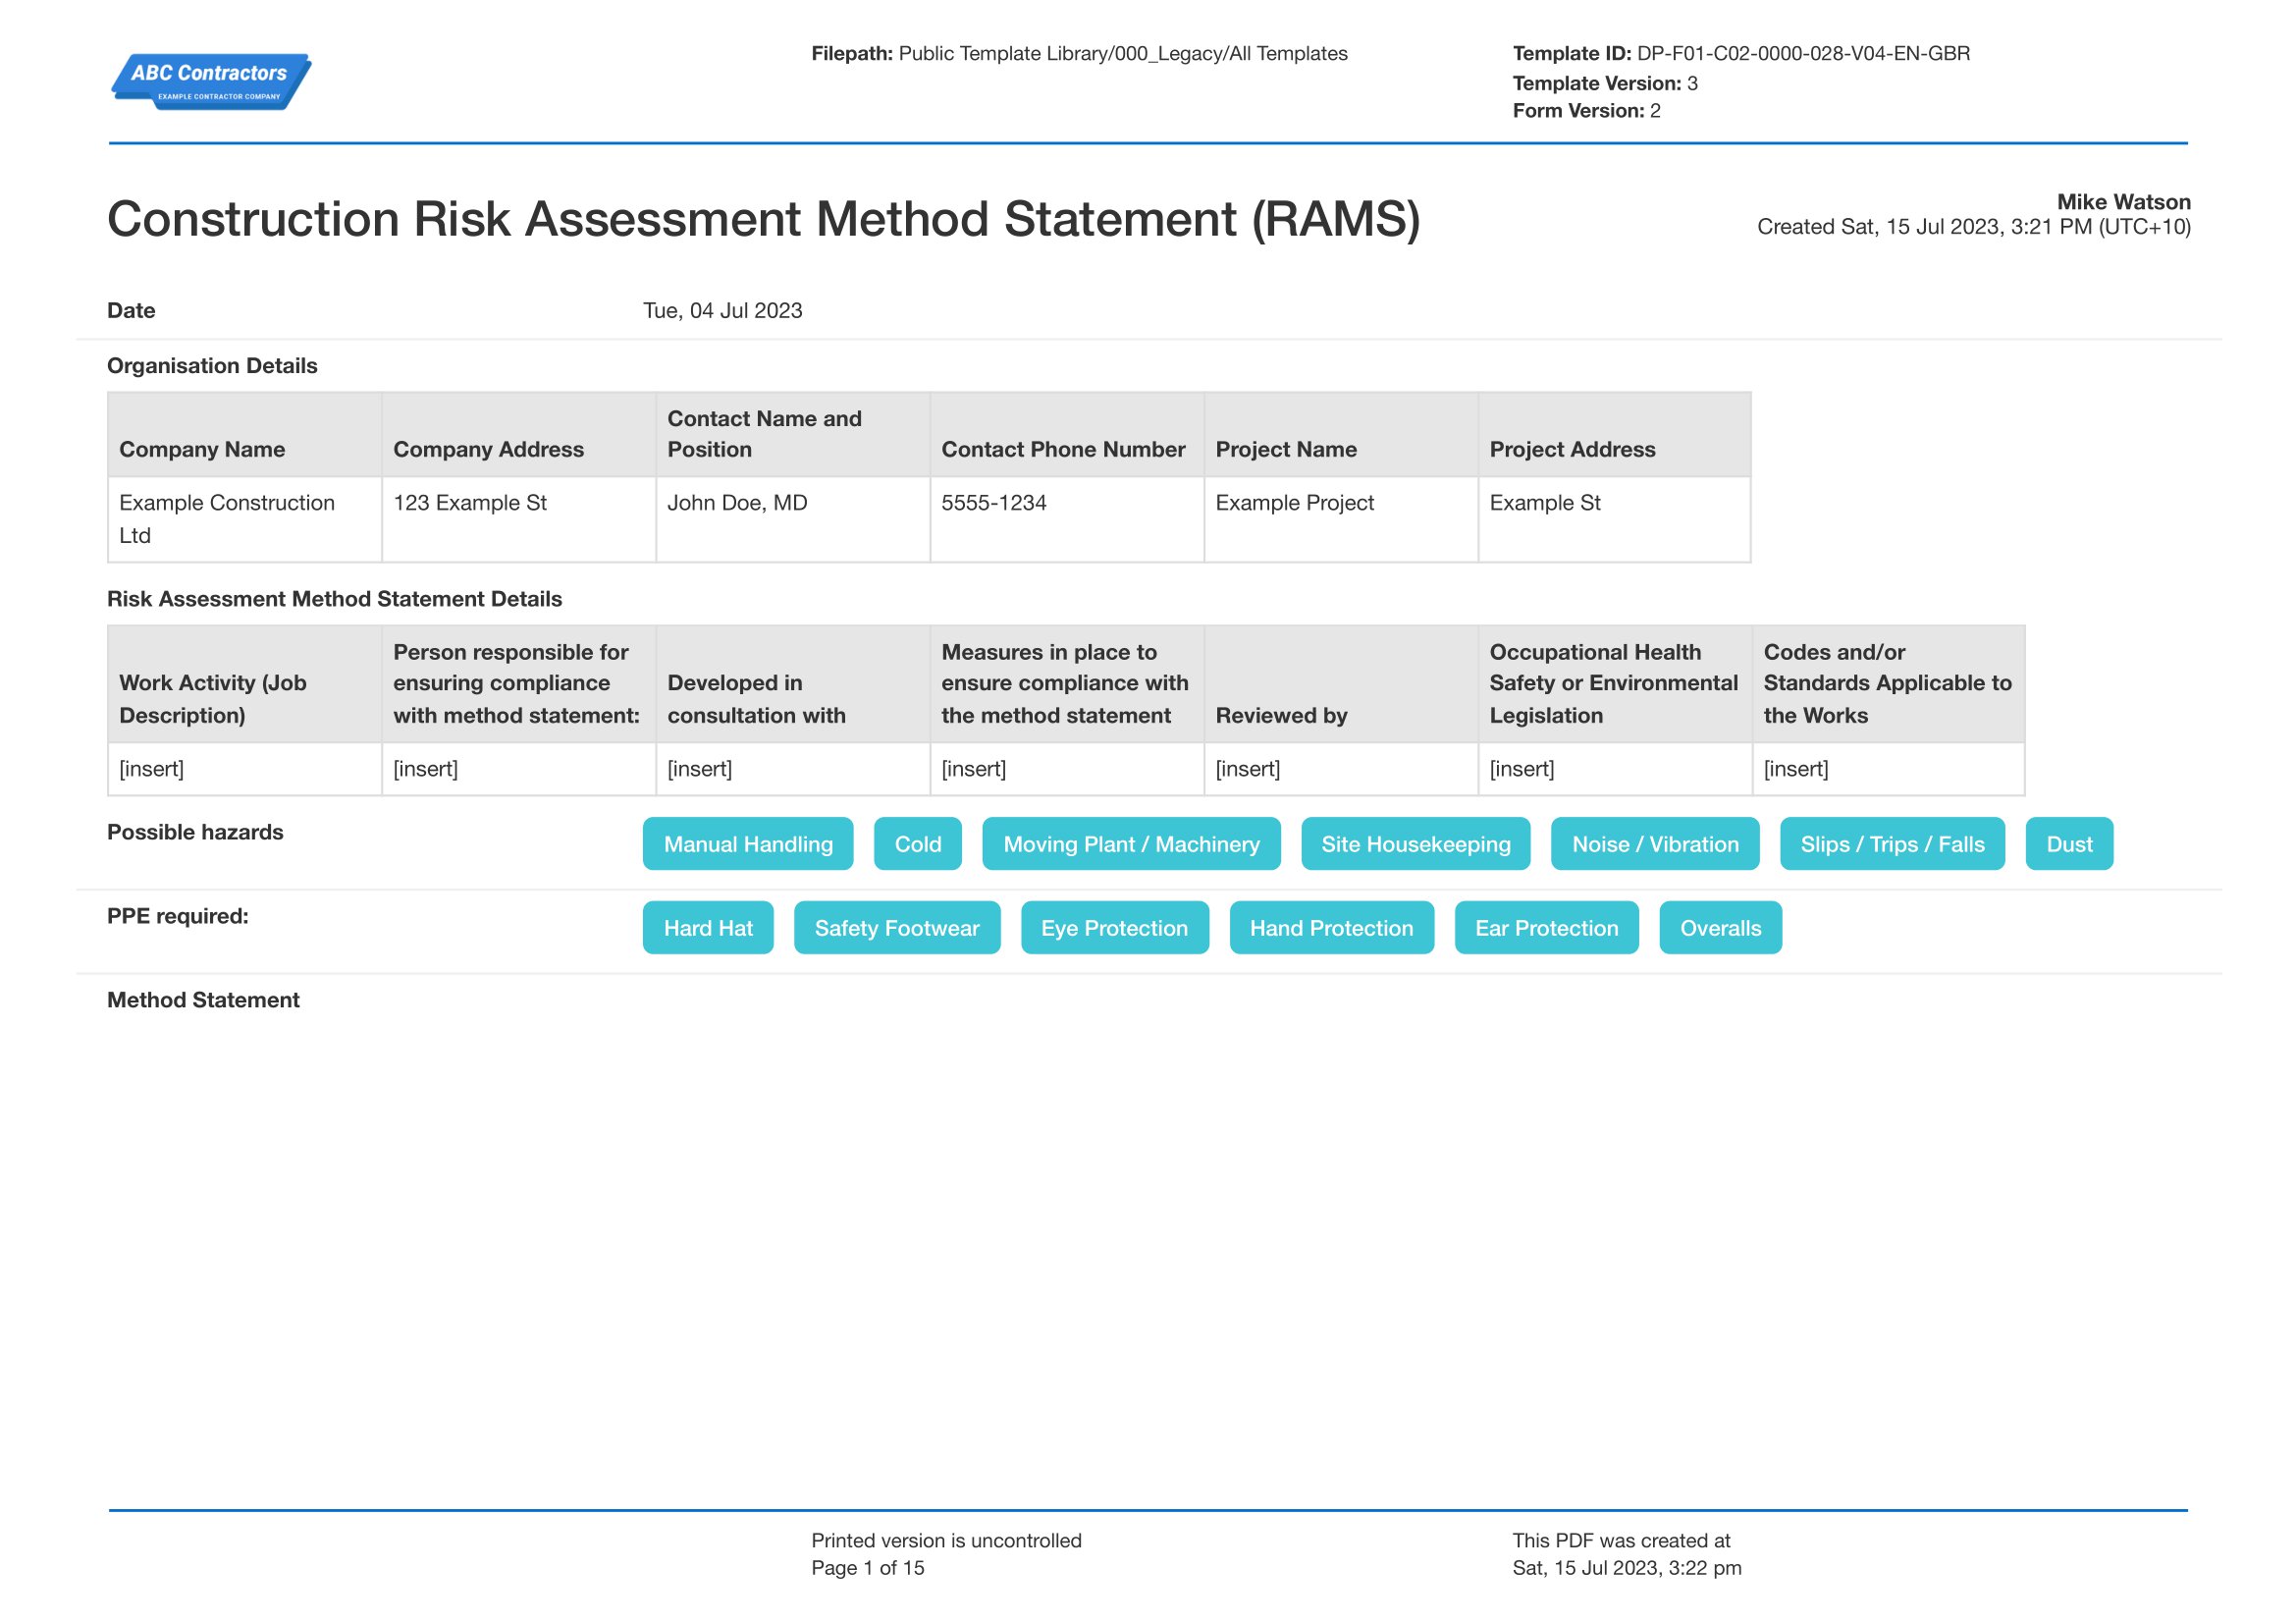Viewport: 2296px width, 1623px height.
Task: Click the Hand Protection PPE tag
Action: pyautogui.click(x=1331, y=928)
